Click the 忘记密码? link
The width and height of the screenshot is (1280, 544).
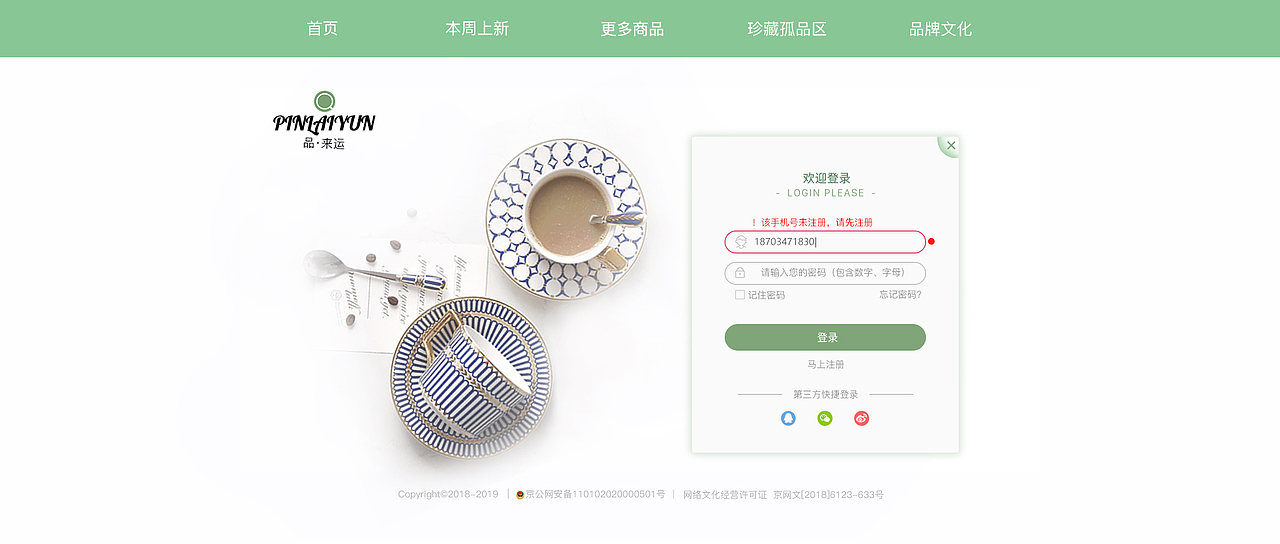pos(900,295)
